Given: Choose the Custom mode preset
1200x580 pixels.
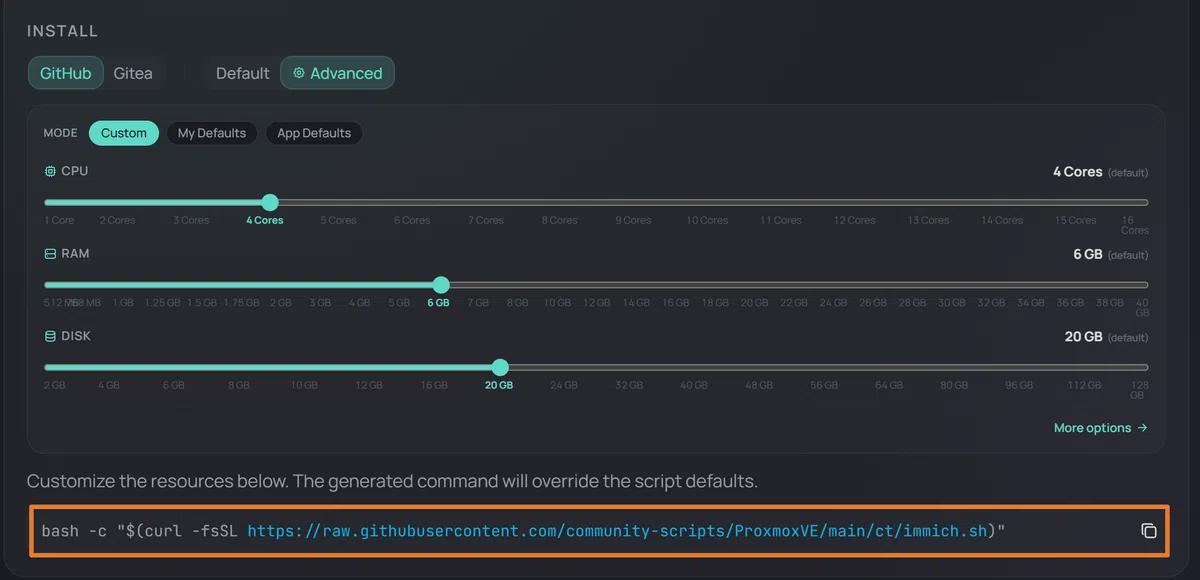Looking at the screenshot, I should click(x=124, y=133).
